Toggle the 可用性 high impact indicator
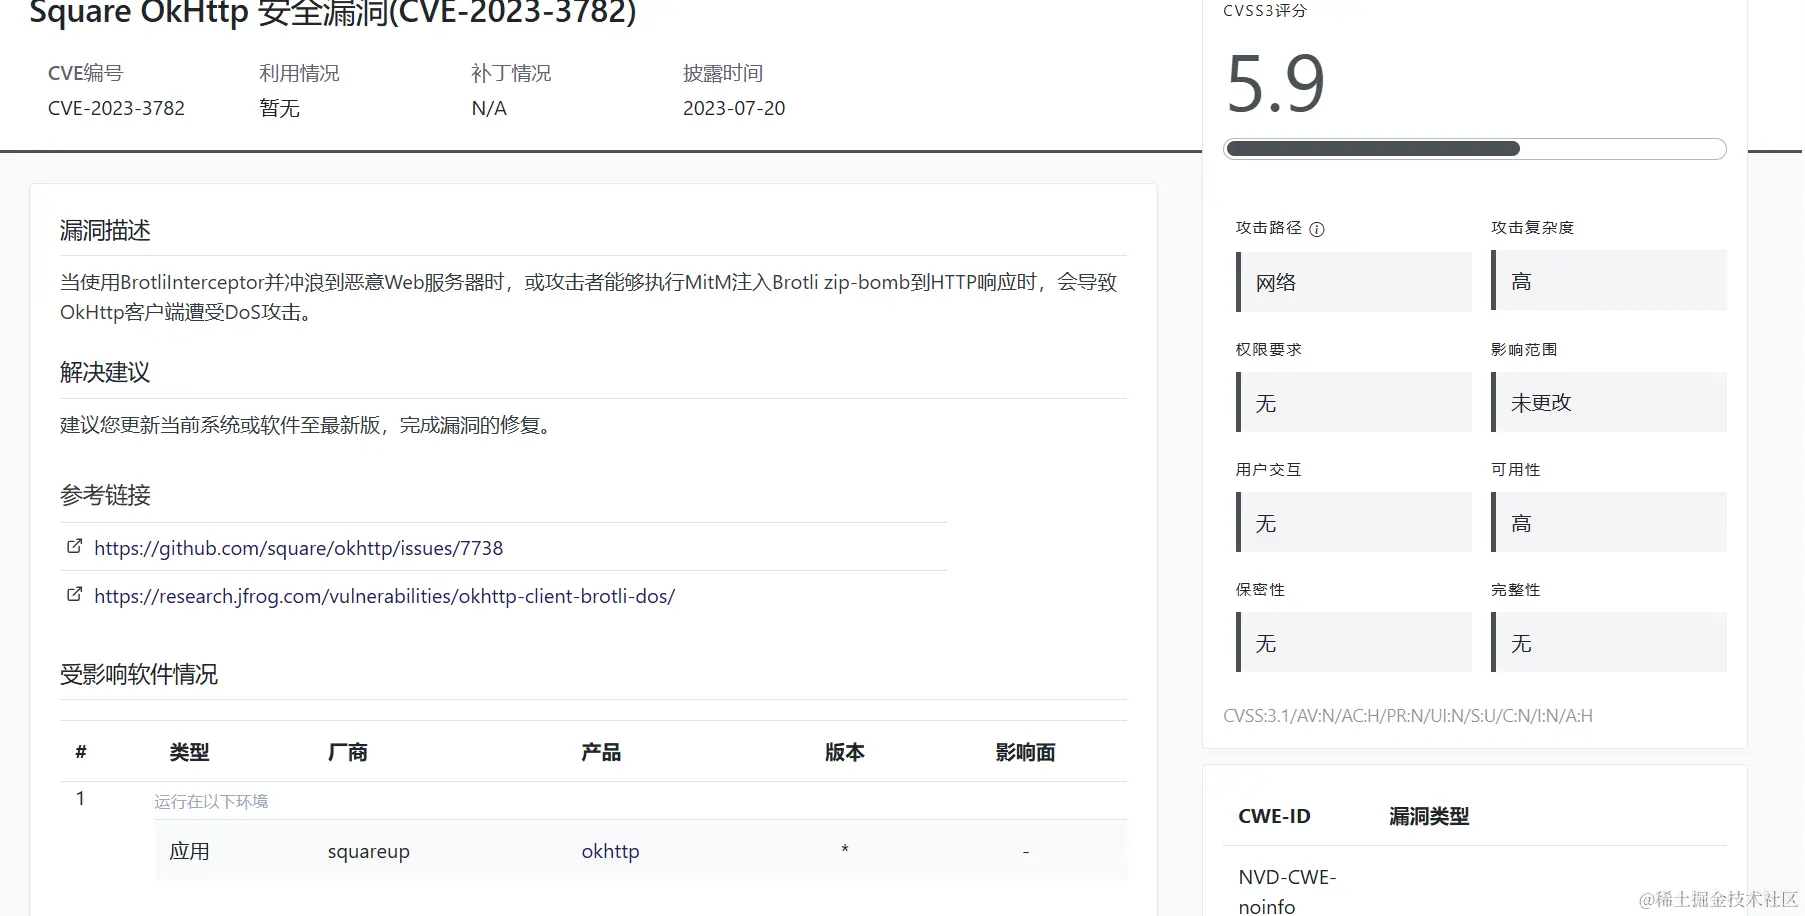This screenshot has width=1805, height=916. [1608, 522]
